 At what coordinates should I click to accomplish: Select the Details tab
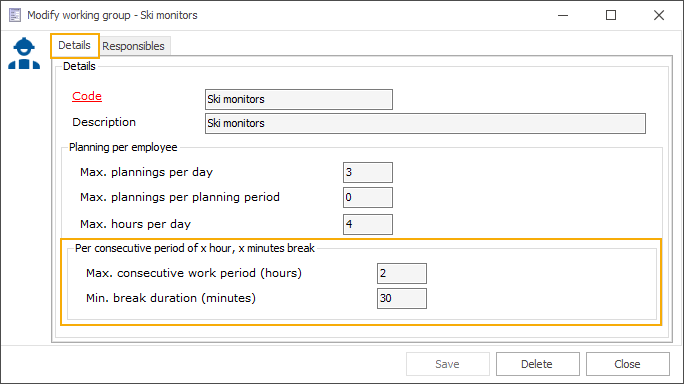pyautogui.click(x=75, y=45)
